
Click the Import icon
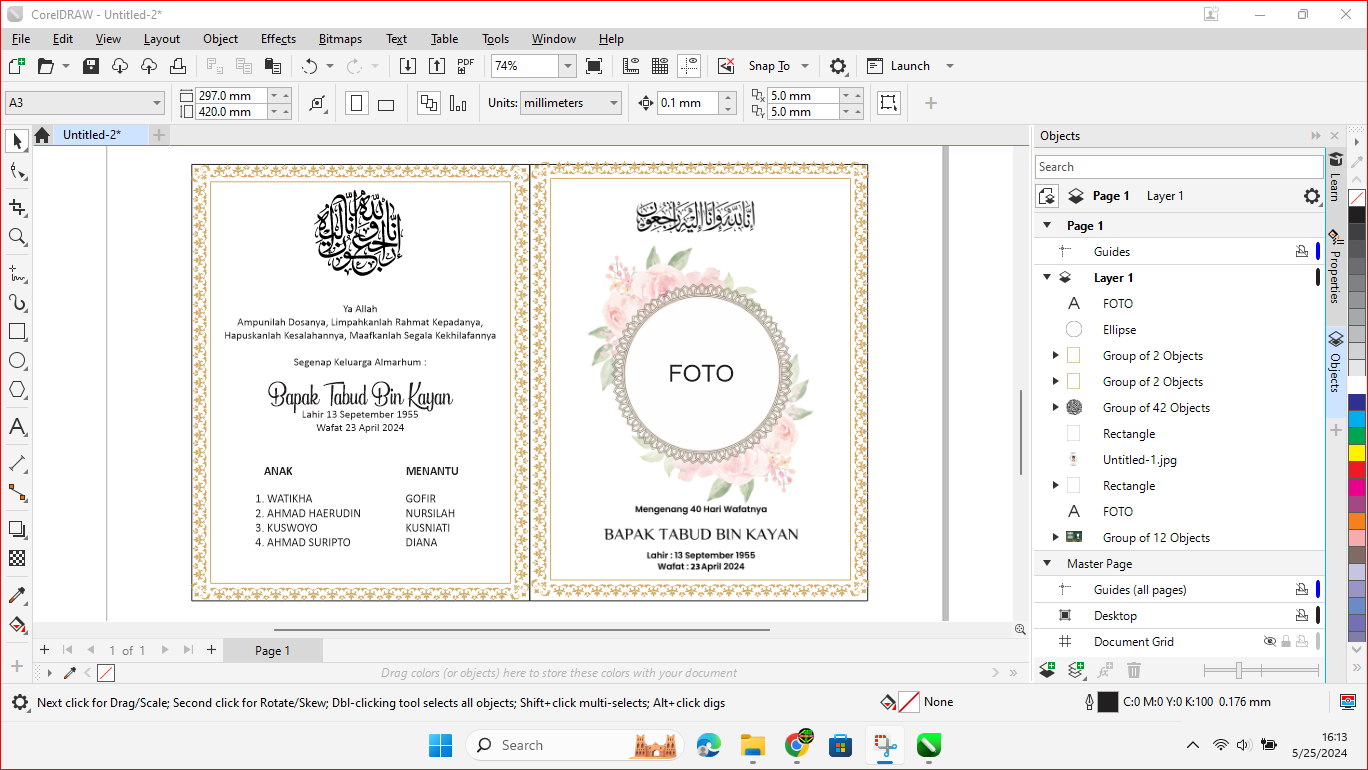[x=408, y=66]
